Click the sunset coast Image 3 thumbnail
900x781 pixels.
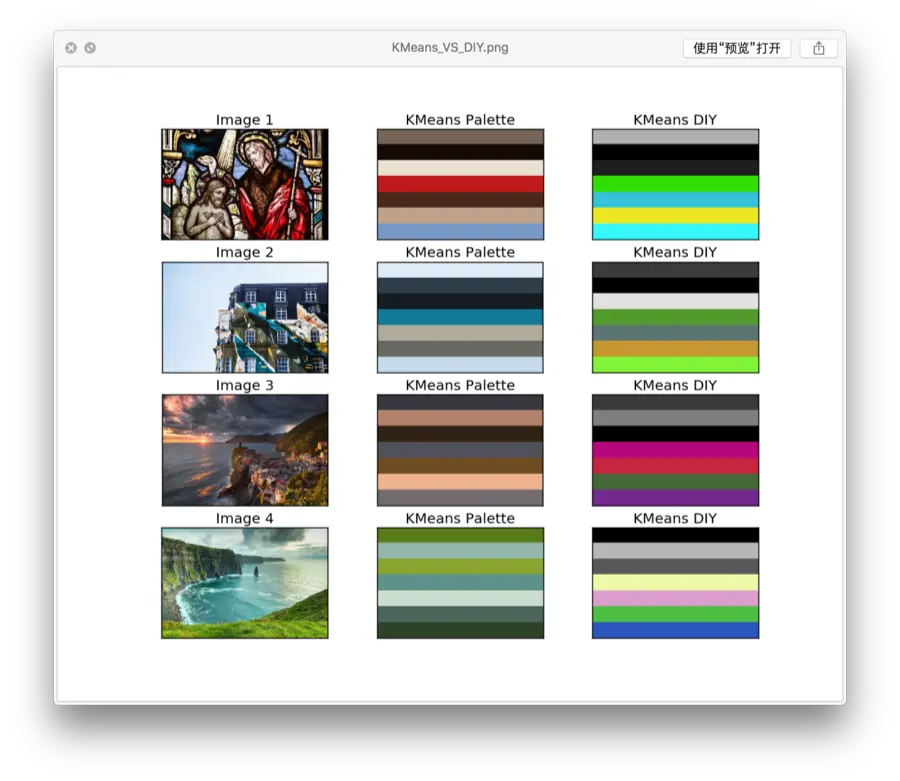coord(245,450)
